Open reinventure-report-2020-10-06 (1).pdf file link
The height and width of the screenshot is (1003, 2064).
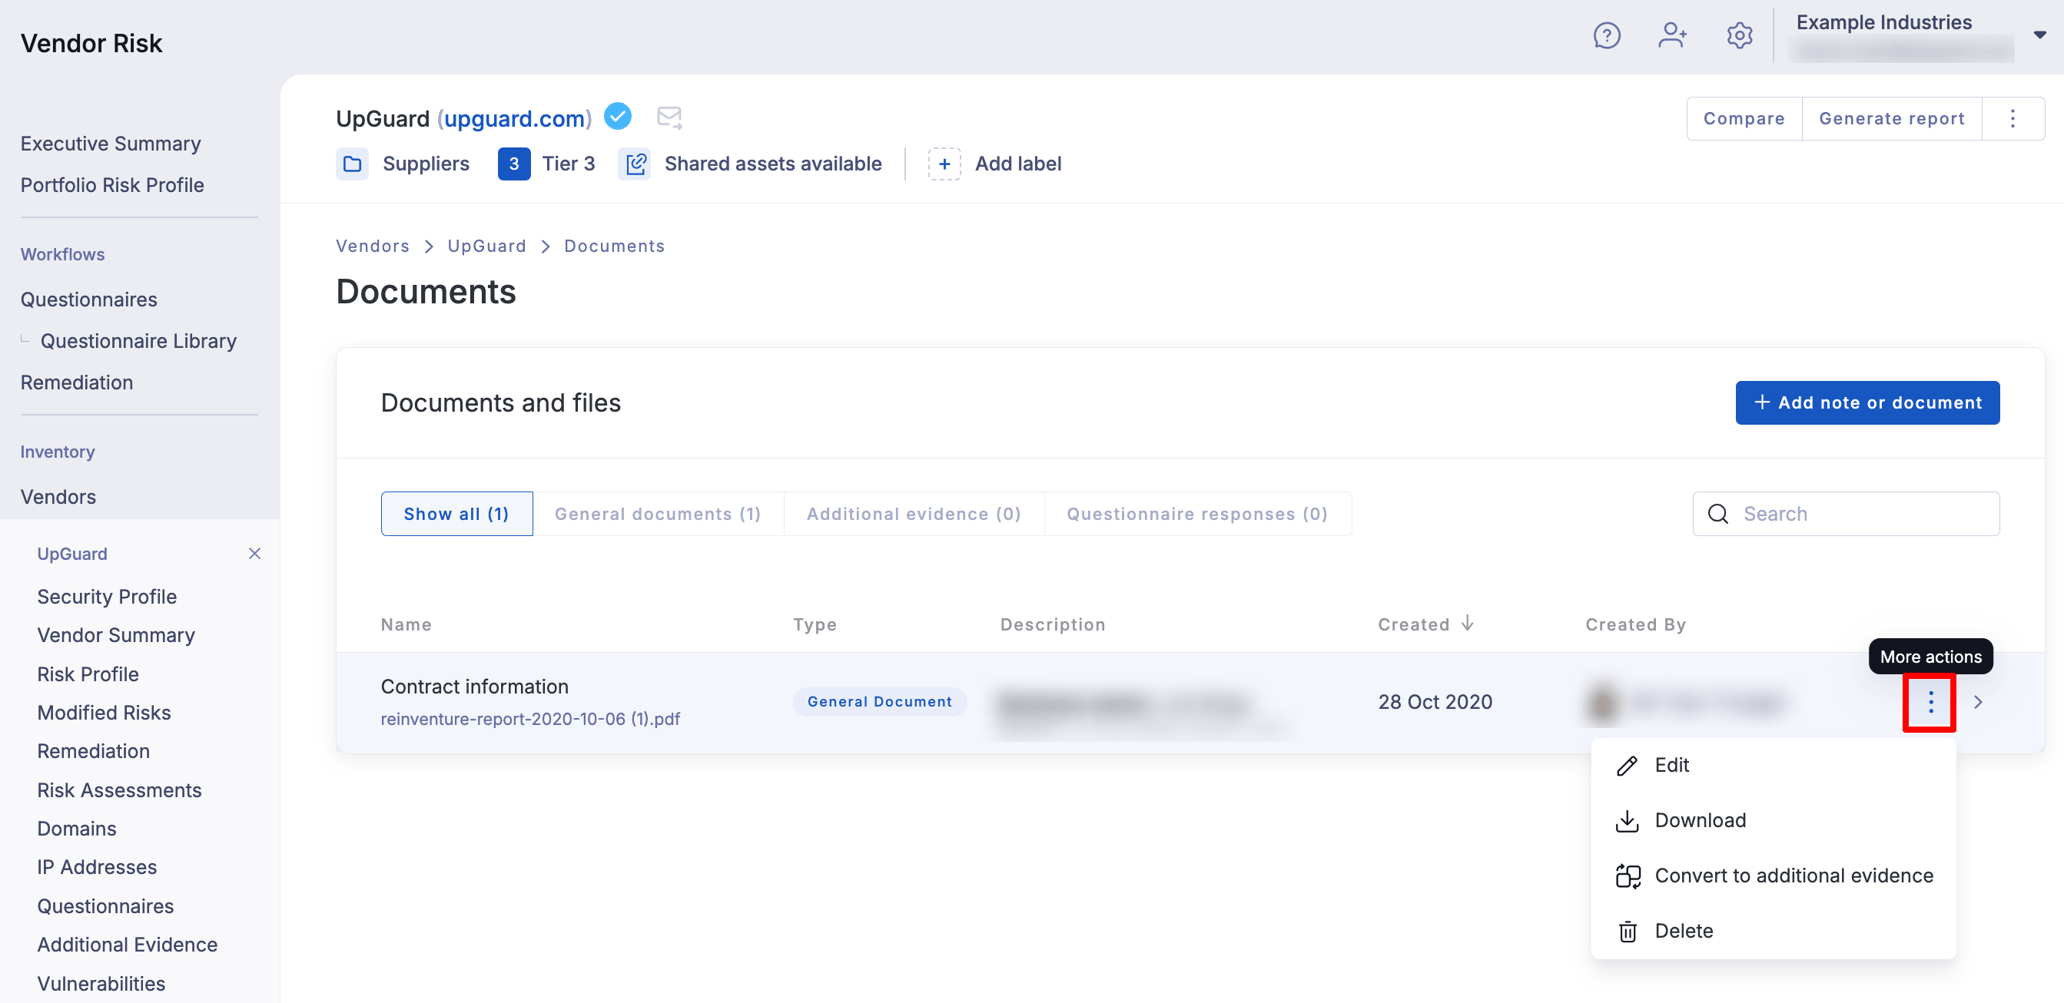click(x=530, y=719)
